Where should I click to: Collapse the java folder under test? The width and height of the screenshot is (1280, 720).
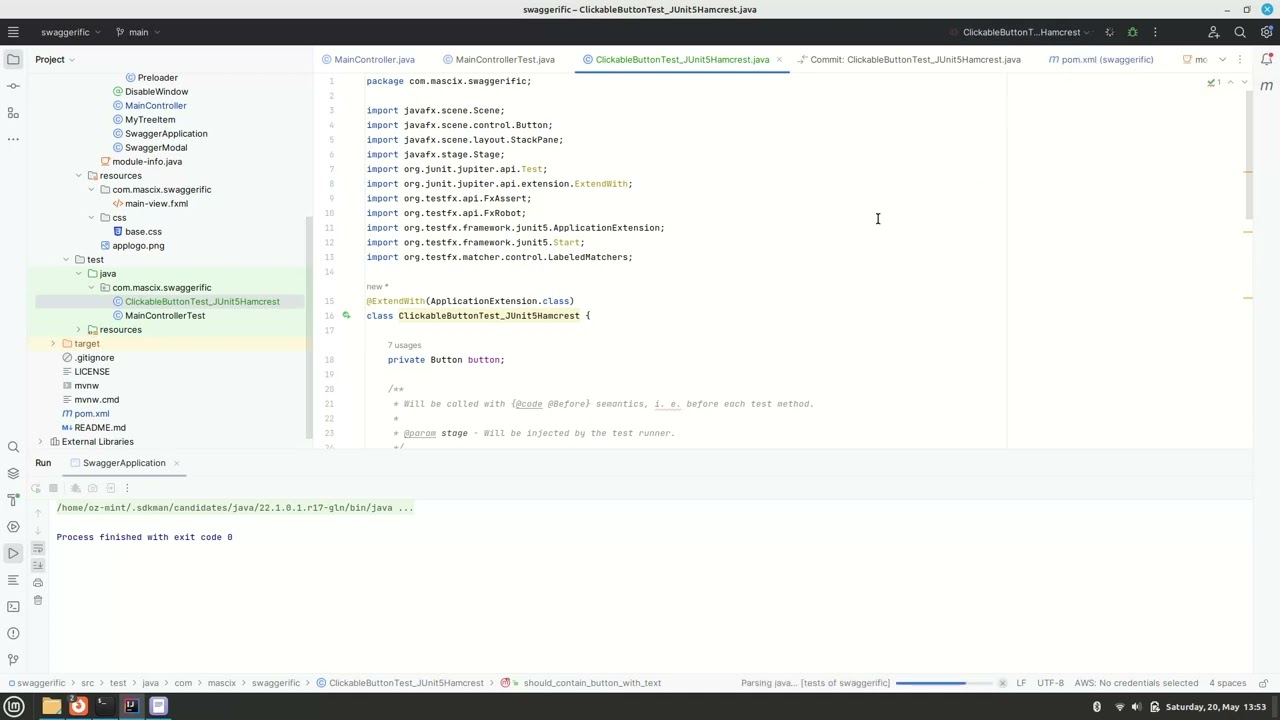pos(78,274)
